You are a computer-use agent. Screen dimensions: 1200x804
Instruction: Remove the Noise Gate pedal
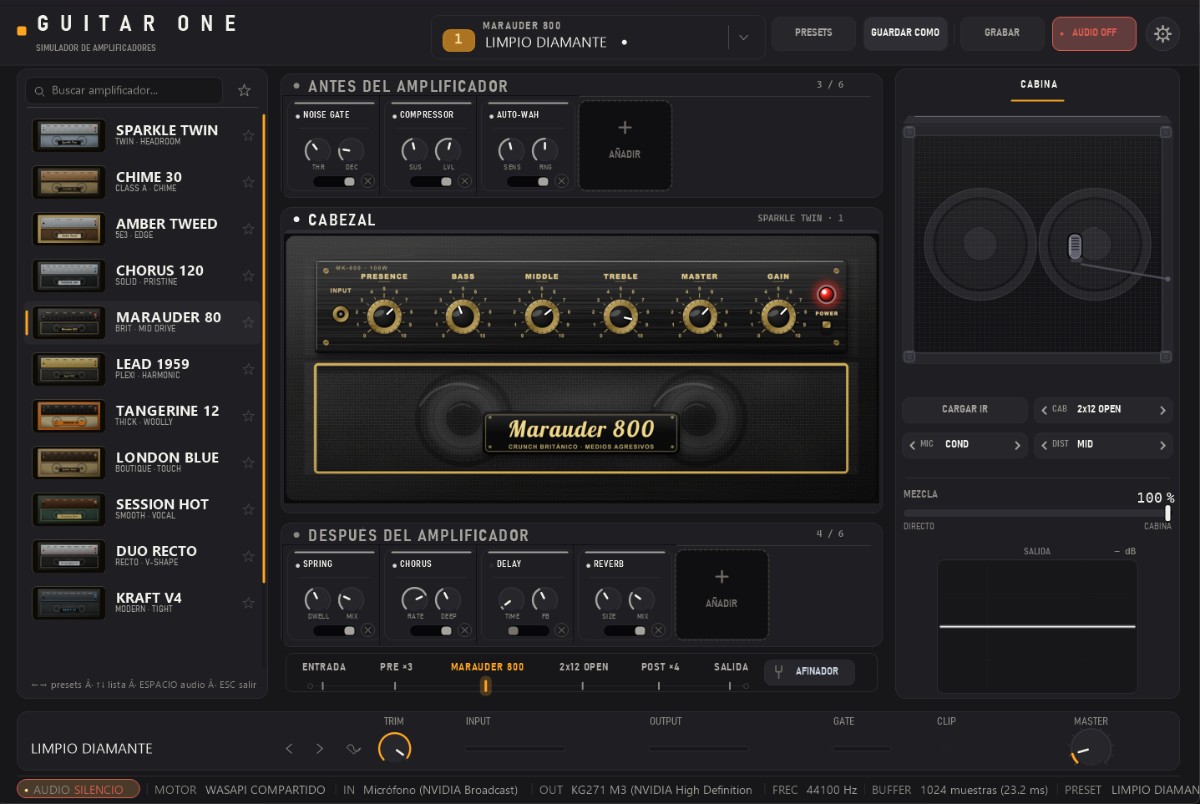(368, 181)
